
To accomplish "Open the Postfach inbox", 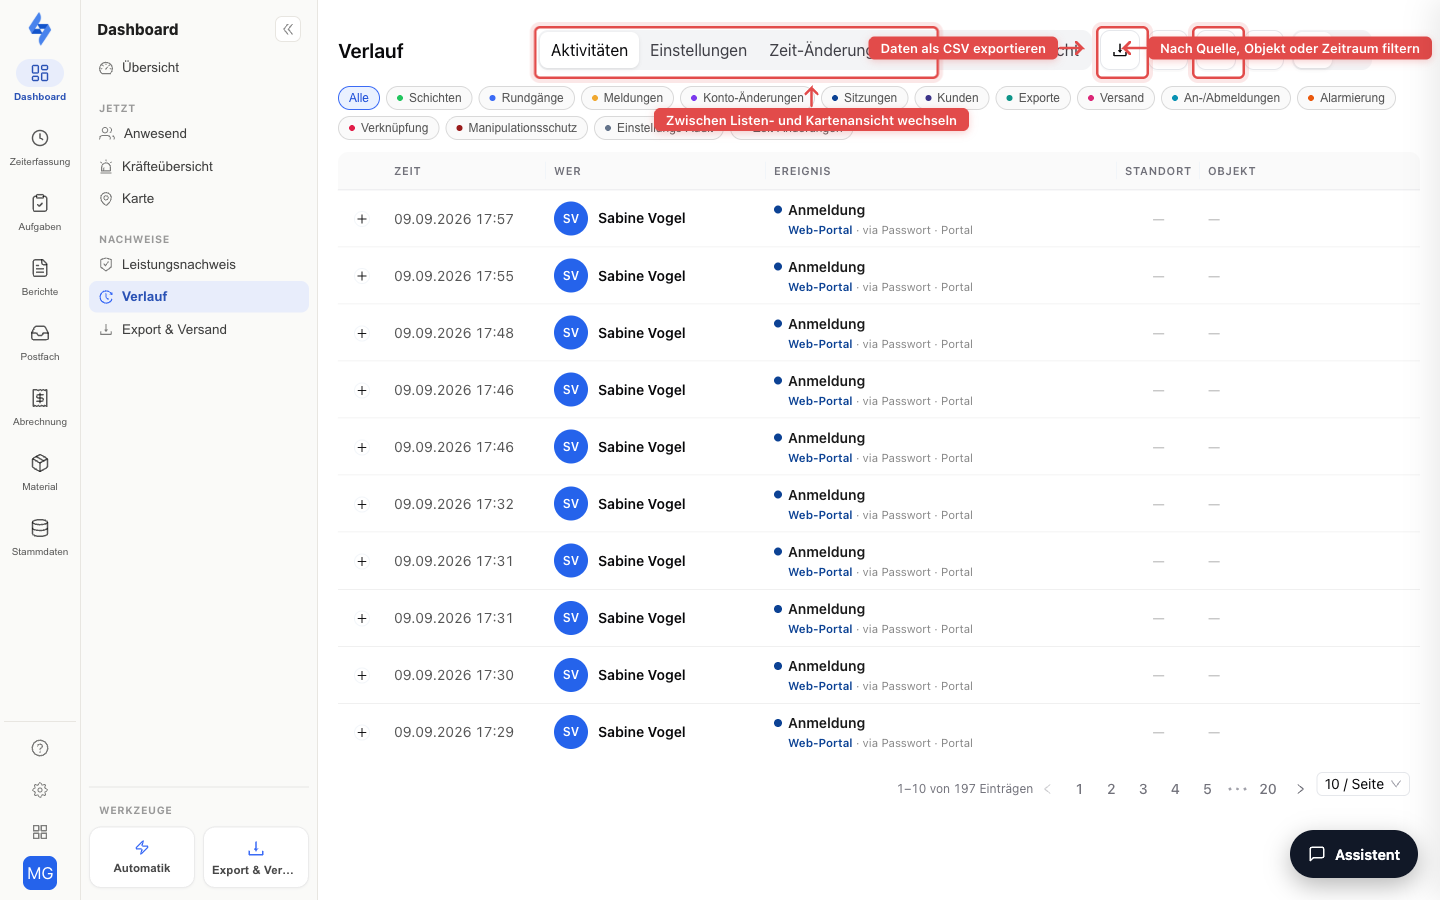I will pyautogui.click(x=40, y=342).
